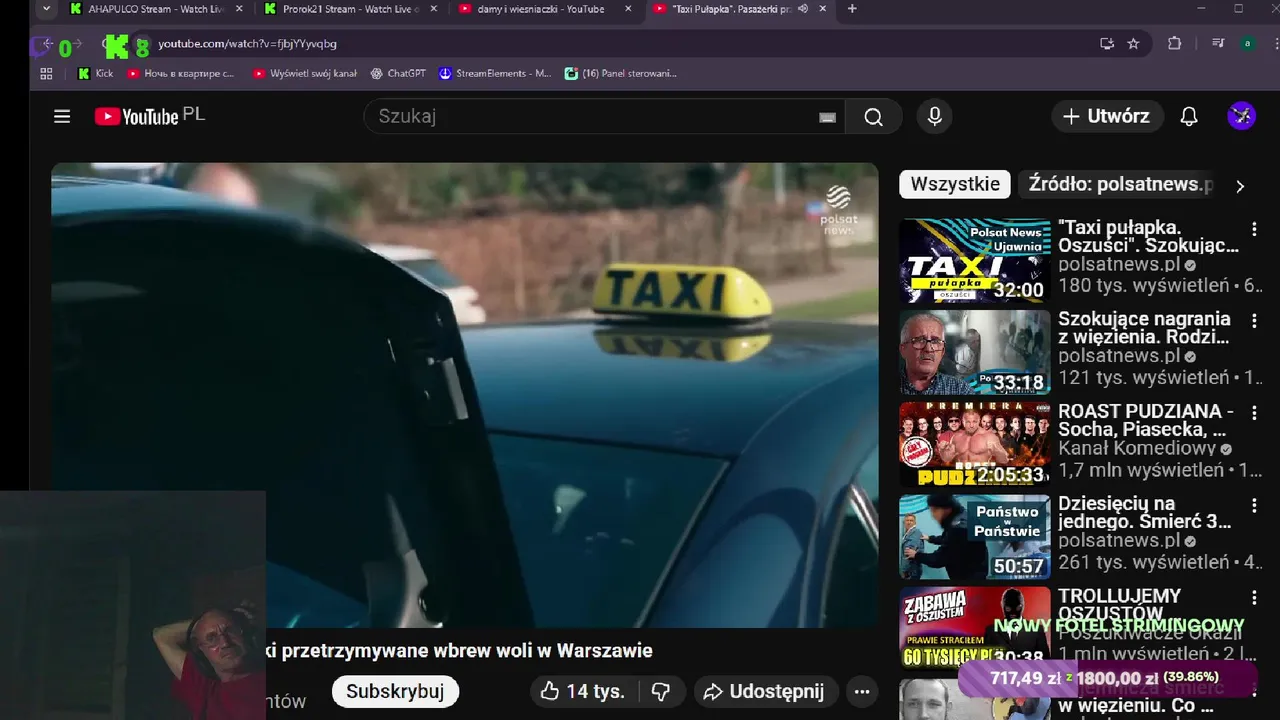Click the Dziesięciu na jednego video title
The image size is (1280, 720).
(1144, 512)
